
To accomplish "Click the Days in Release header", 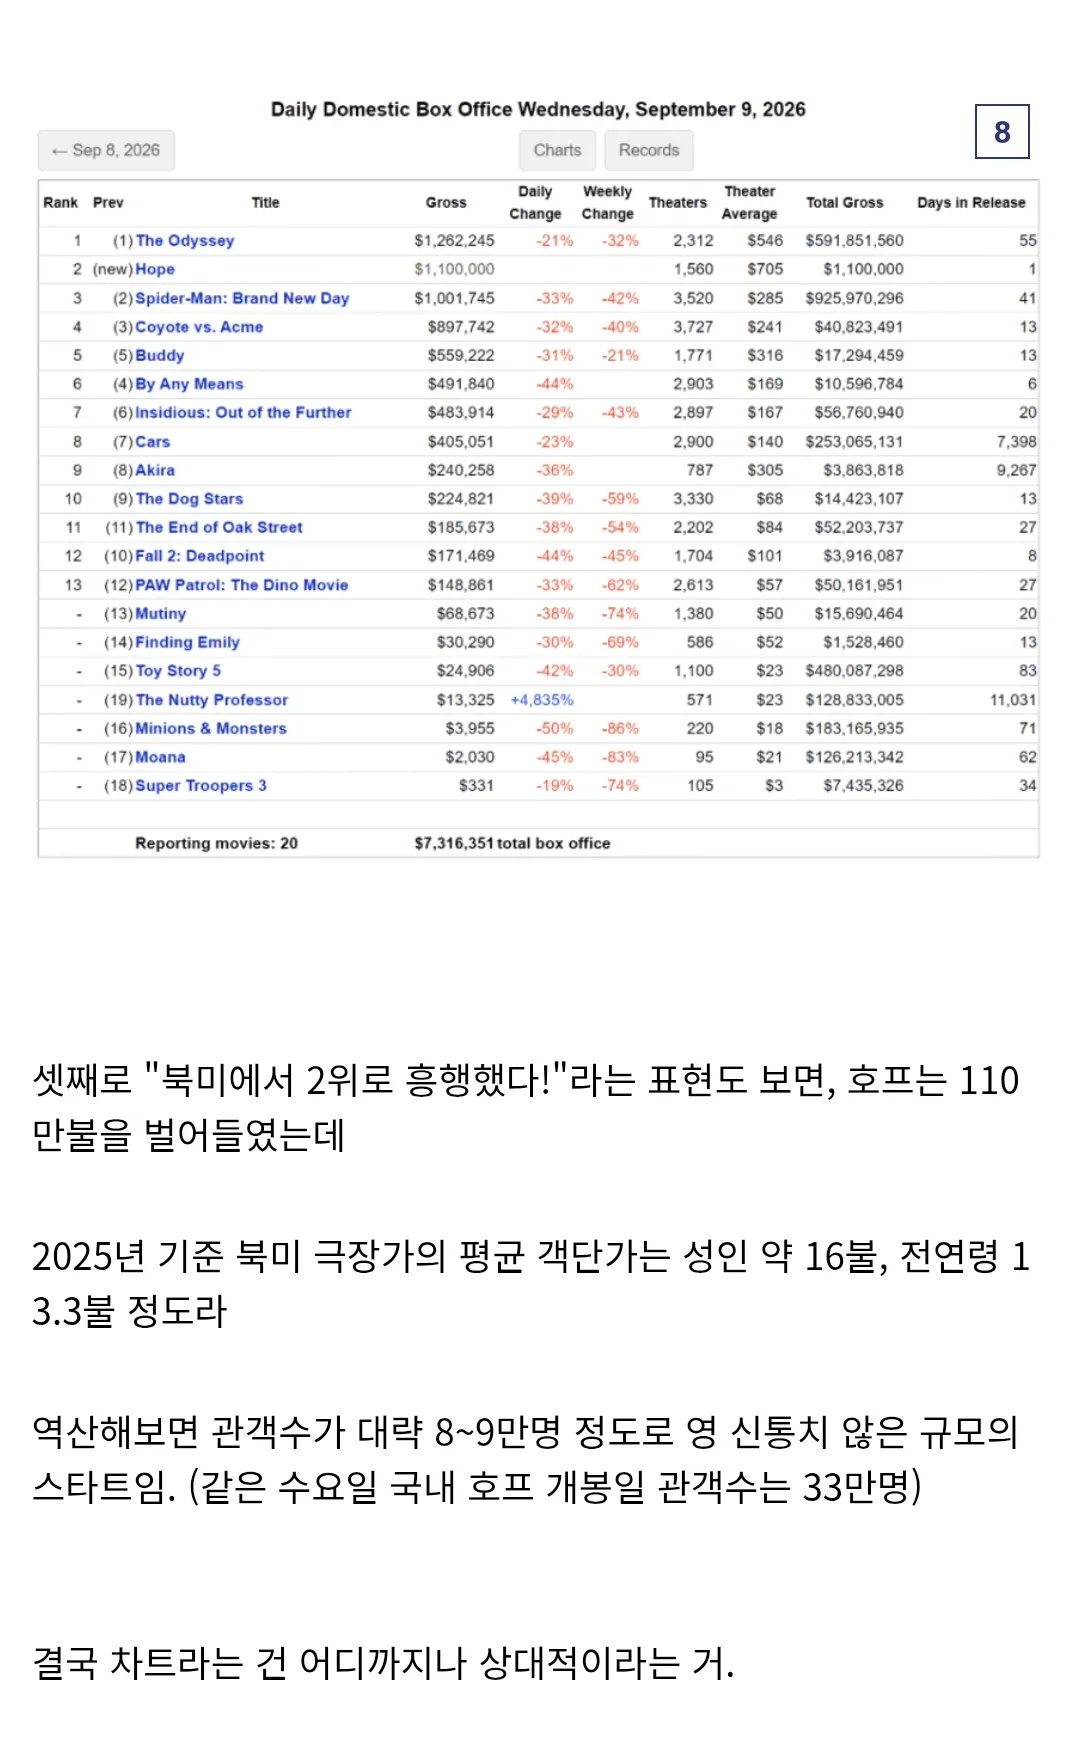I will tap(971, 202).
